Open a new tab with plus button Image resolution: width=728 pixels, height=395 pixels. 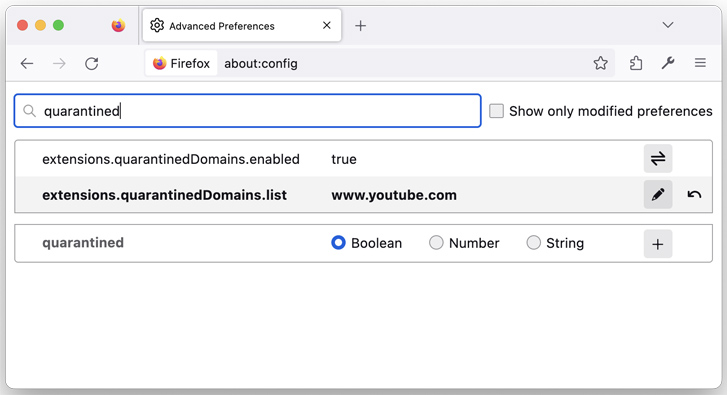point(360,26)
